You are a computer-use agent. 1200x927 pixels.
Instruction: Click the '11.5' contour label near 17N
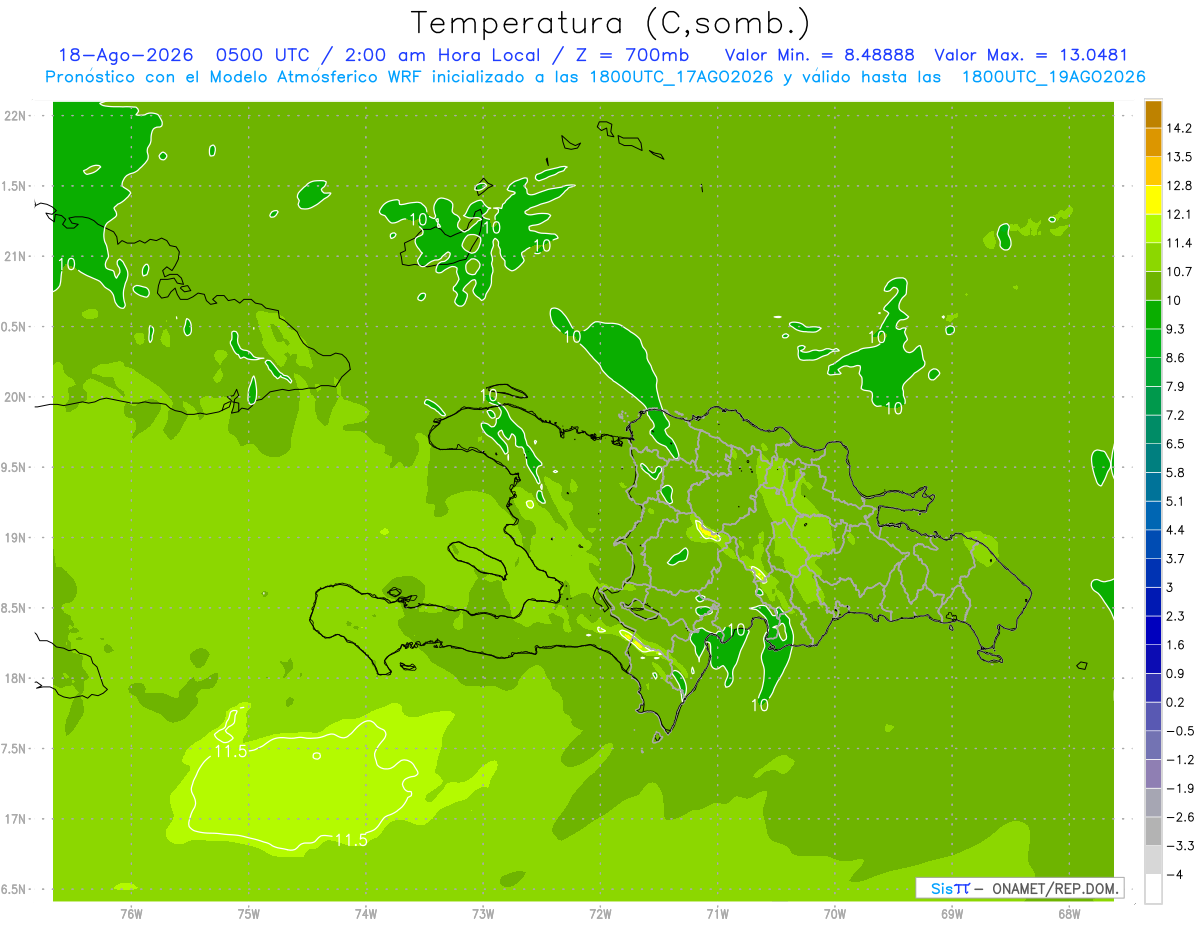351,840
